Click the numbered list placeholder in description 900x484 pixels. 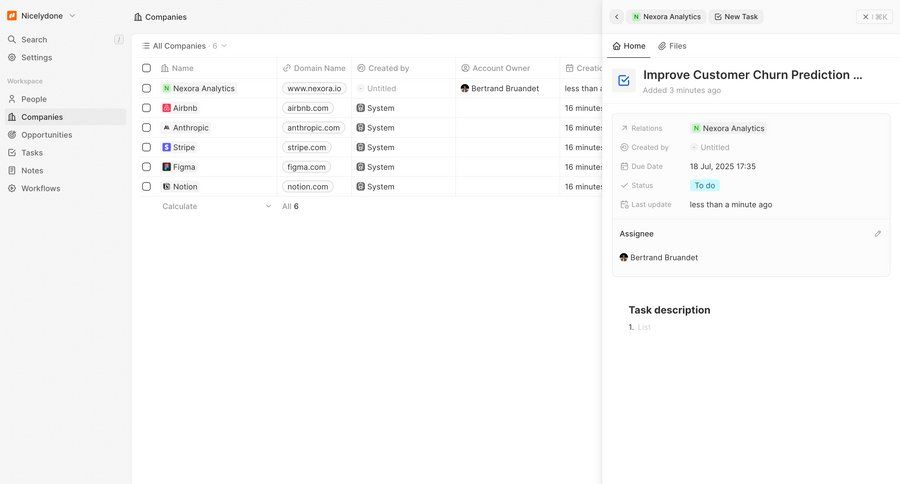[644, 327]
